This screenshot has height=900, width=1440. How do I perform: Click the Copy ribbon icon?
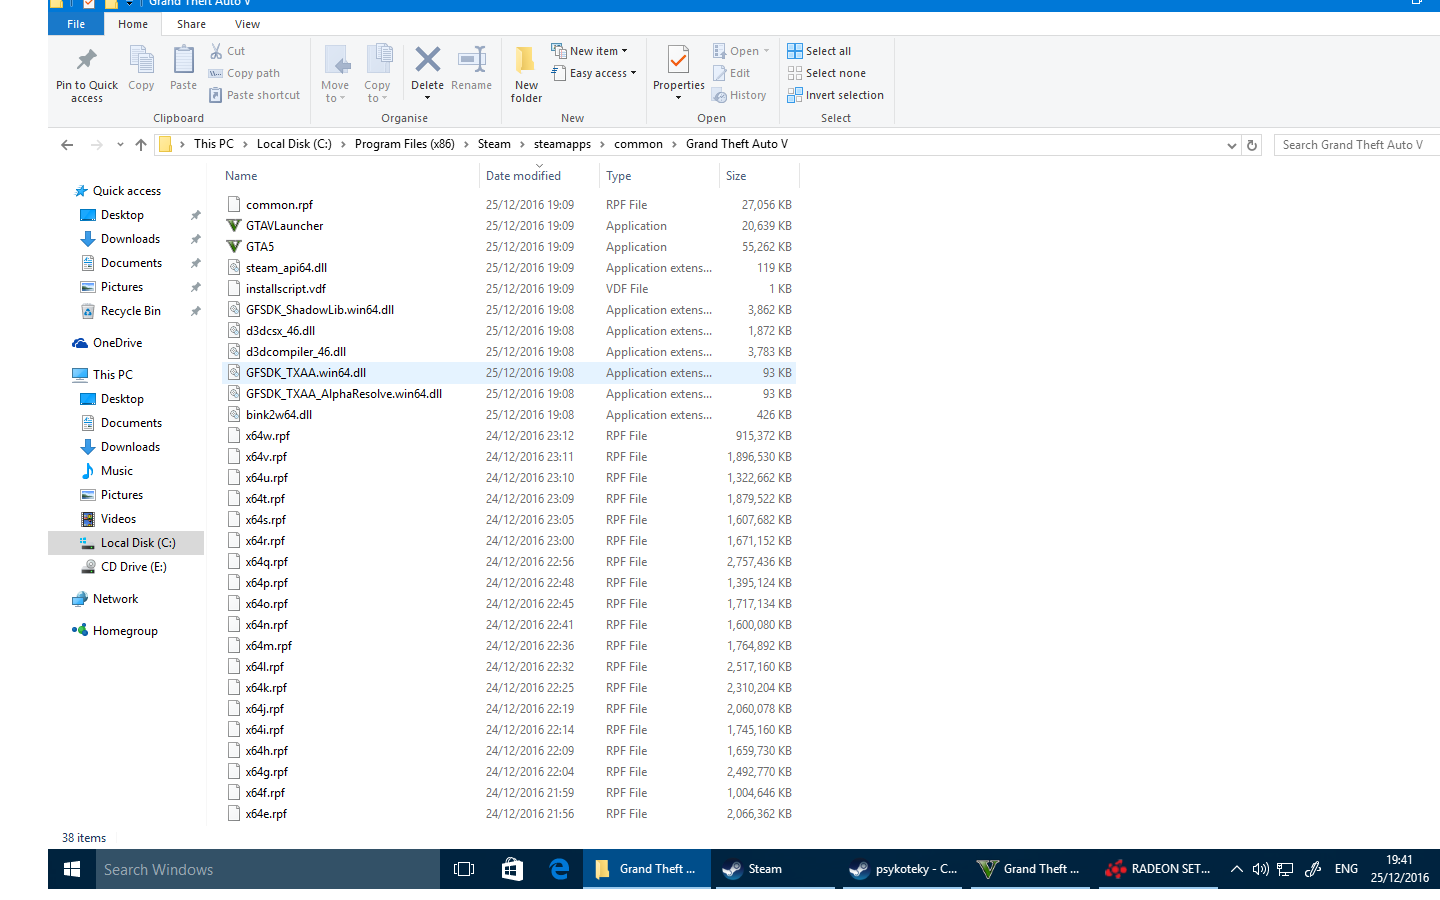[x=141, y=60]
